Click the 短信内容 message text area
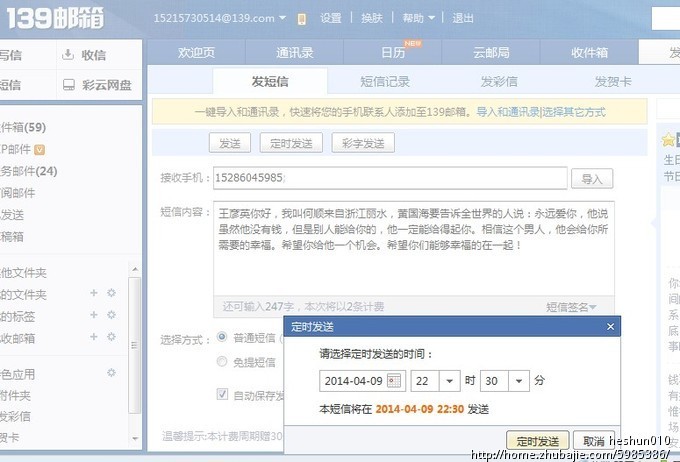 [414, 249]
